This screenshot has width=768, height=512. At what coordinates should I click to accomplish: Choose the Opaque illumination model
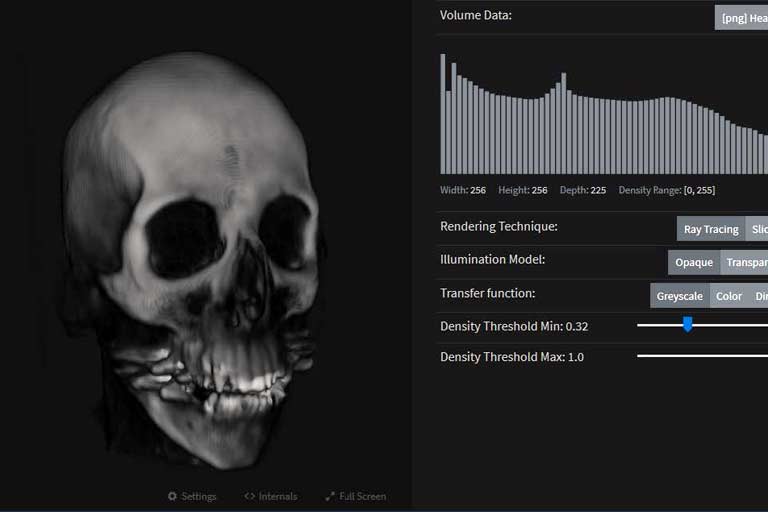(693, 262)
